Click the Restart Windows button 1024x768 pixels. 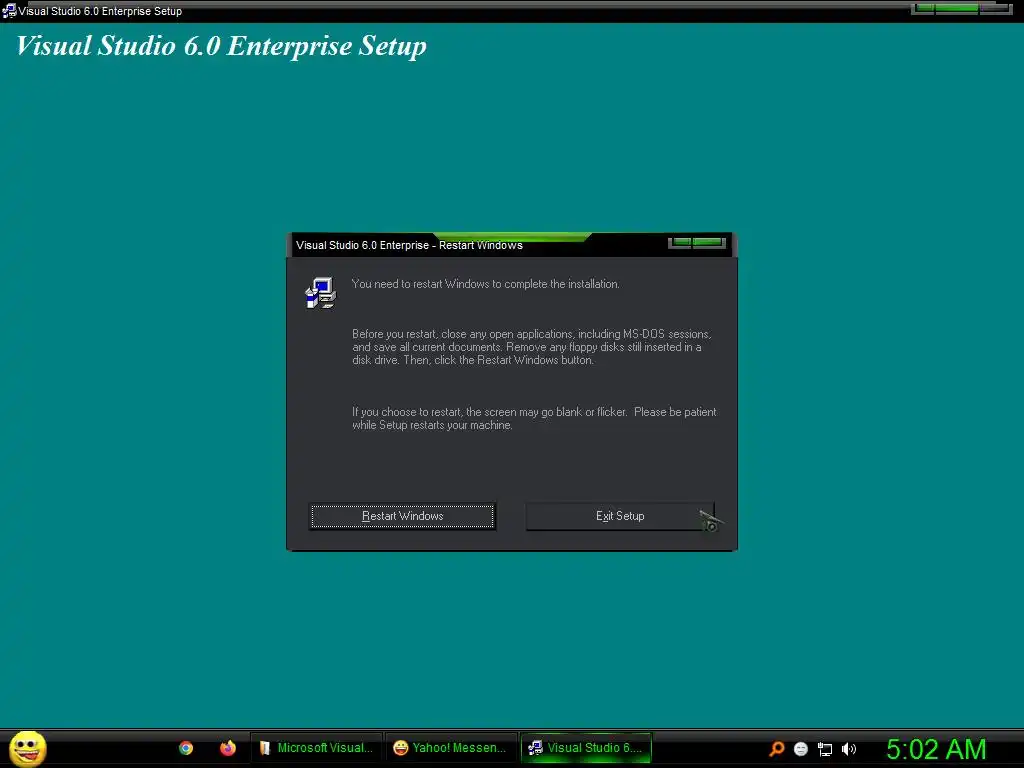coord(402,516)
